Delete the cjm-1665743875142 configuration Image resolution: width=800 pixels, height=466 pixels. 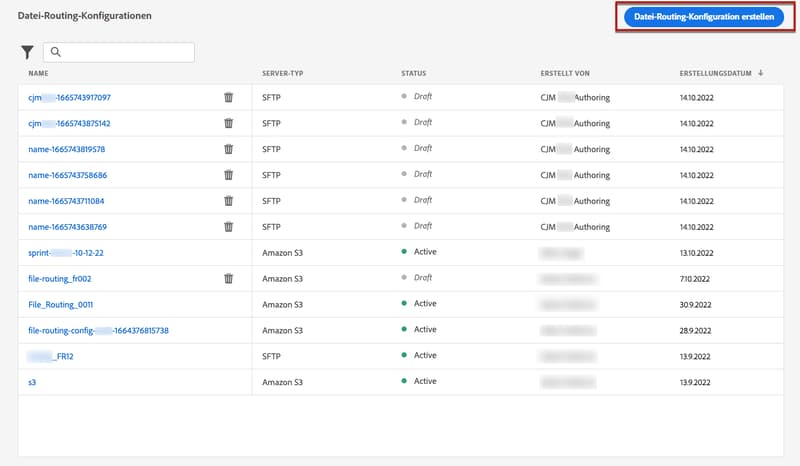pyautogui.click(x=229, y=123)
